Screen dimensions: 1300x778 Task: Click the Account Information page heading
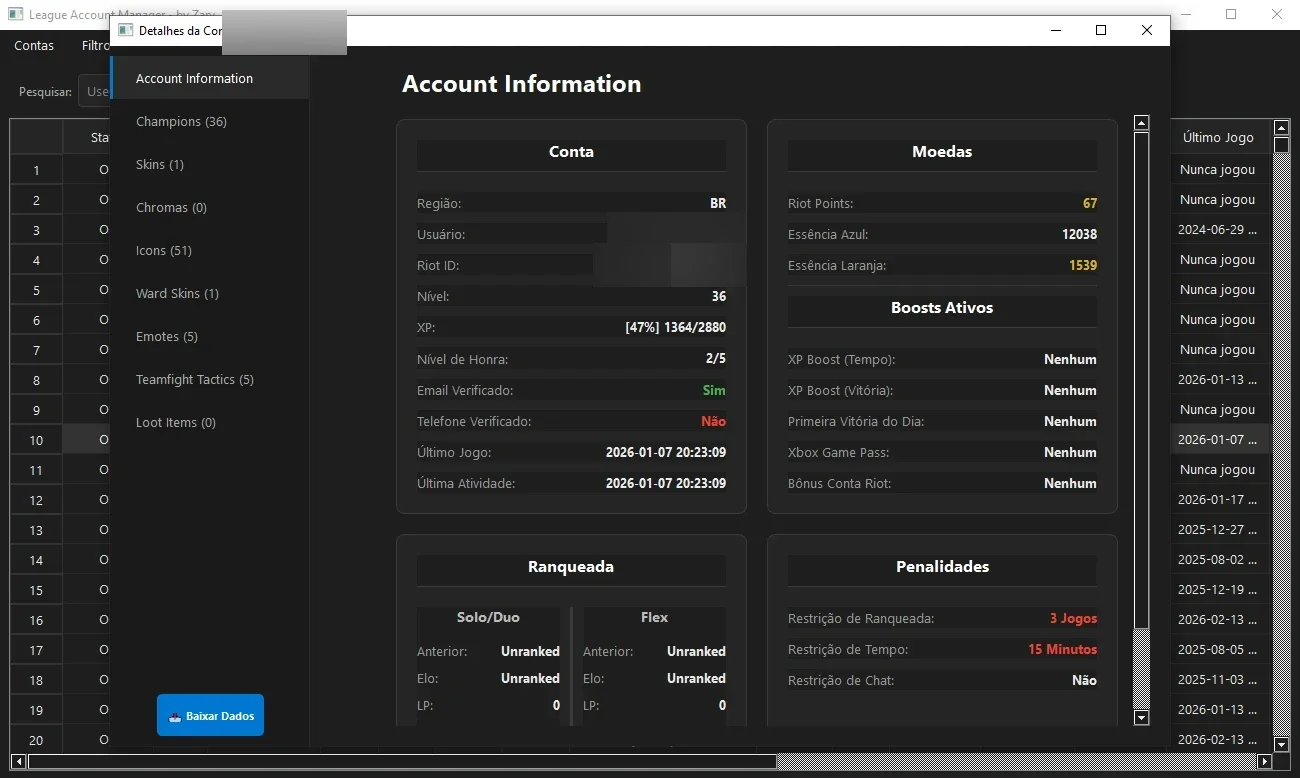521,84
